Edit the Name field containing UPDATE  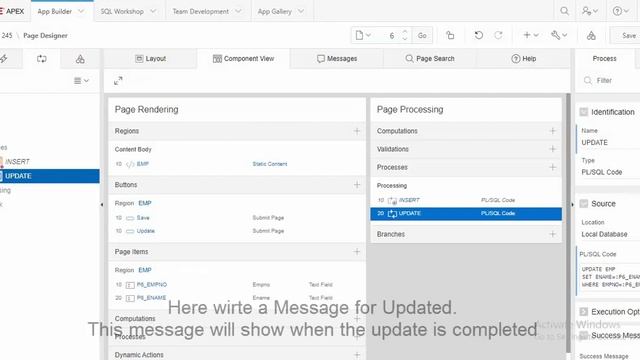(610, 142)
